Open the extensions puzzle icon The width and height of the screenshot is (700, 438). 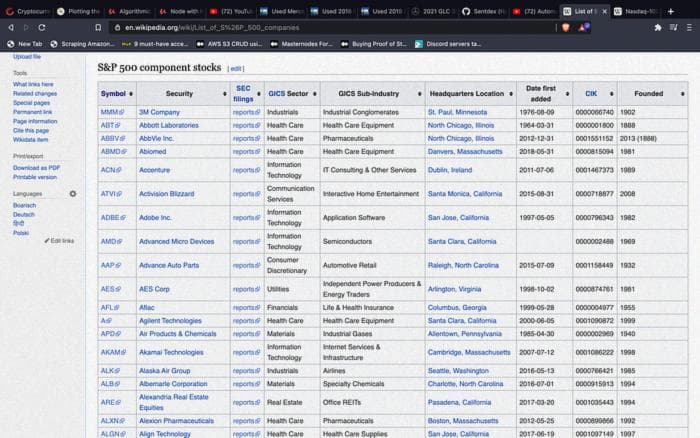(658, 28)
